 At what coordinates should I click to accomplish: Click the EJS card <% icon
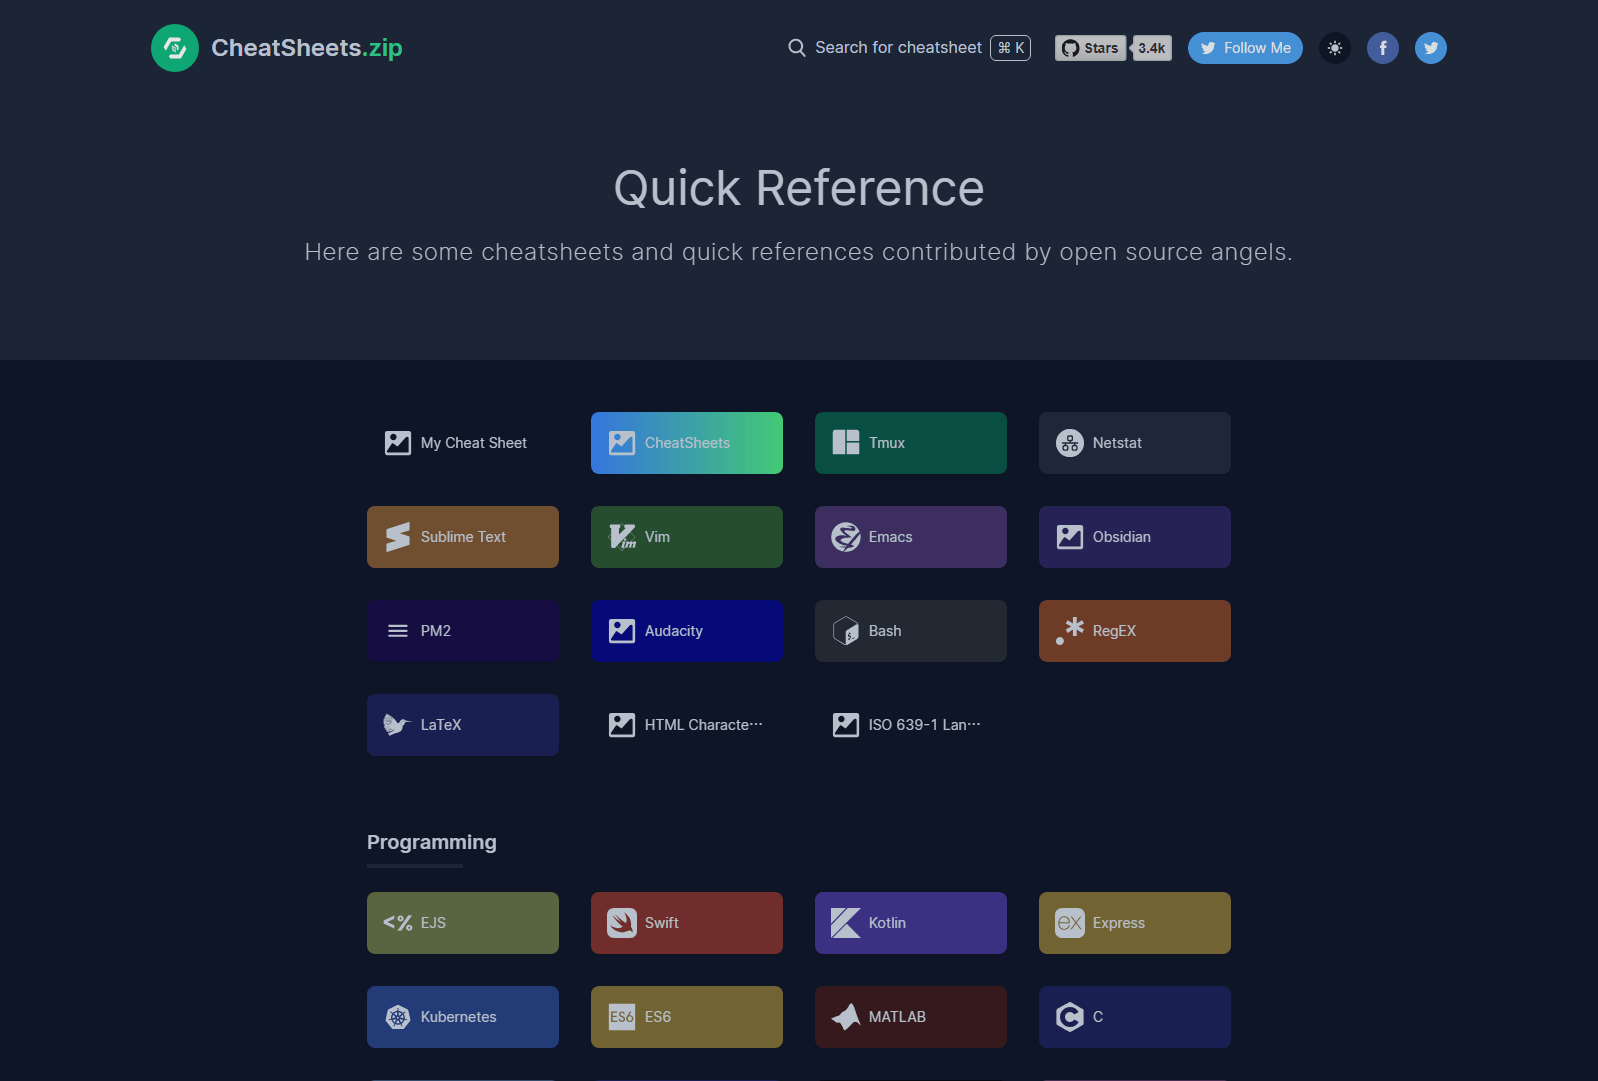click(x=398, y=923)
